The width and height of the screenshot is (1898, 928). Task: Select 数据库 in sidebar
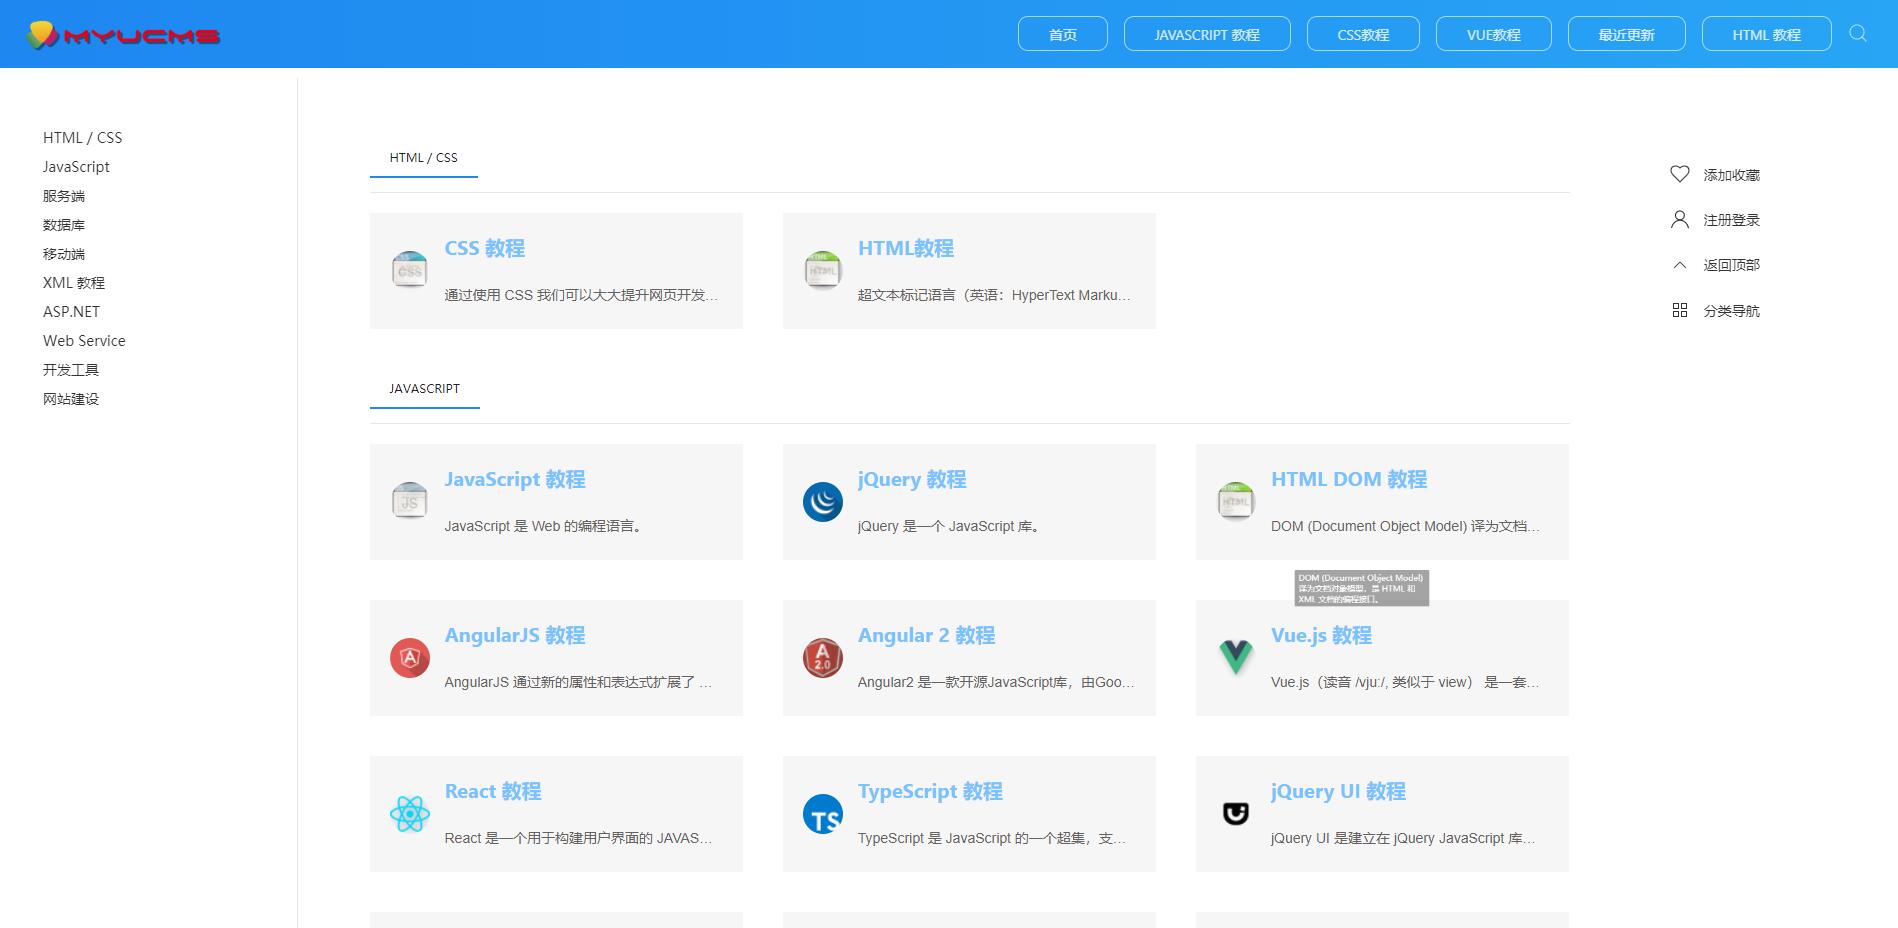64,225
